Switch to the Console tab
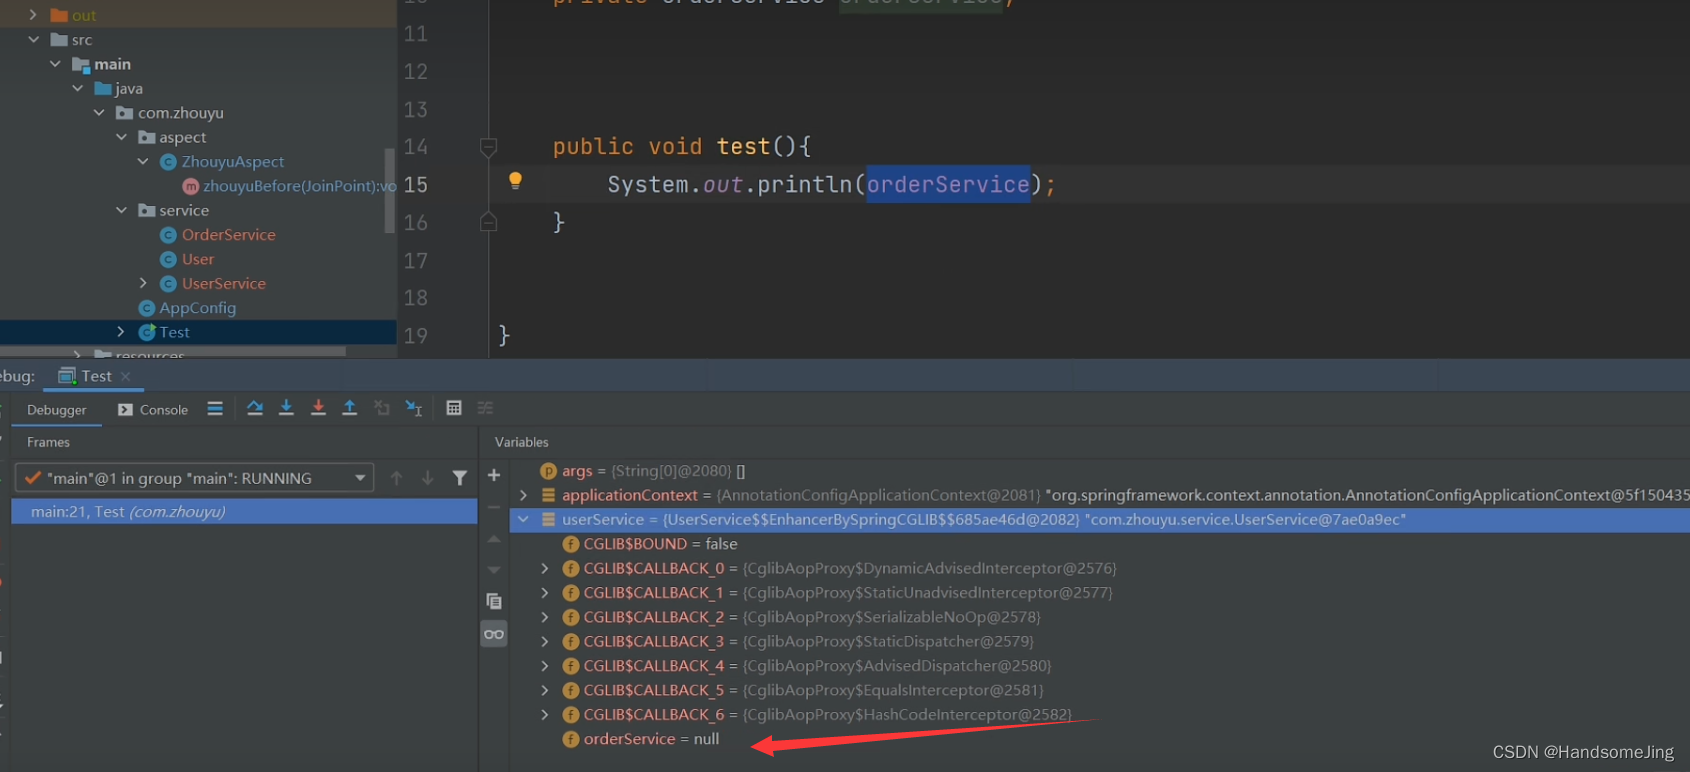Screen dimensions: 1690x772 click(x=153, y=410)
